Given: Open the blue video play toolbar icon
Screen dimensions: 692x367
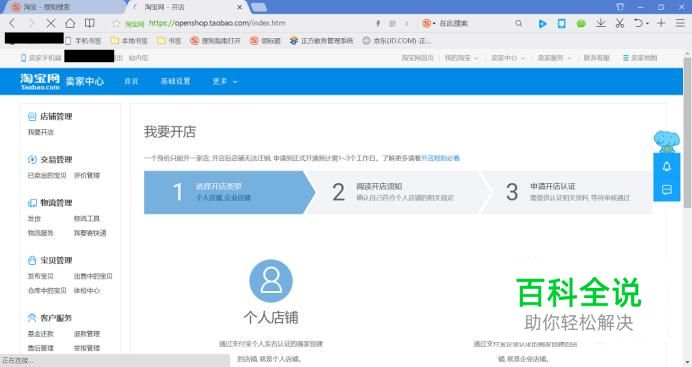Looking at the screenshot, I should coord(542,24).
